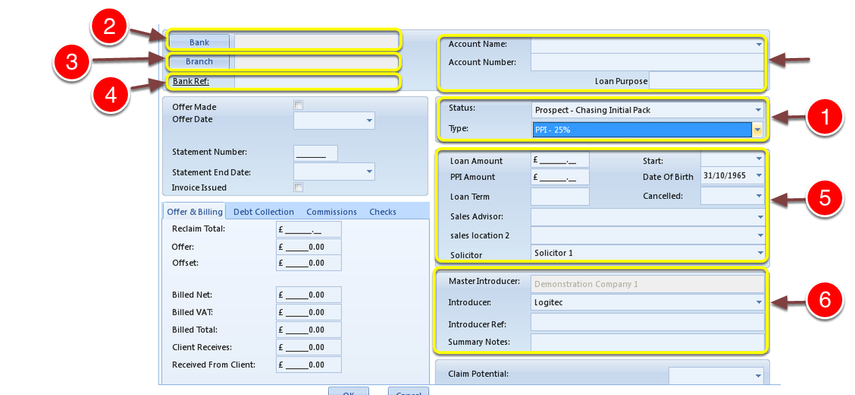Image resolution: width=855 pixels, height=395 pixels.
Task: Click the Statement Number field
Action: point(315,153)
